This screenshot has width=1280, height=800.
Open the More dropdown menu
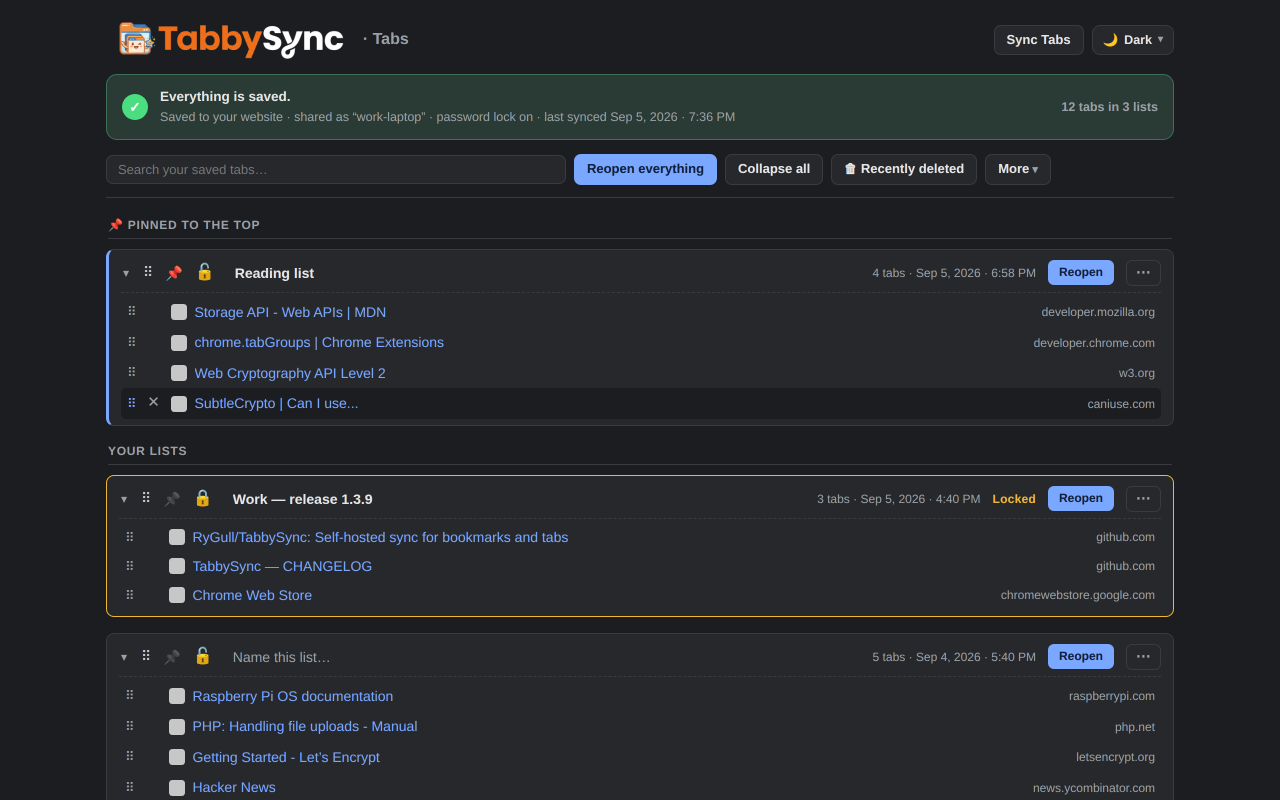click(1018, 169)
